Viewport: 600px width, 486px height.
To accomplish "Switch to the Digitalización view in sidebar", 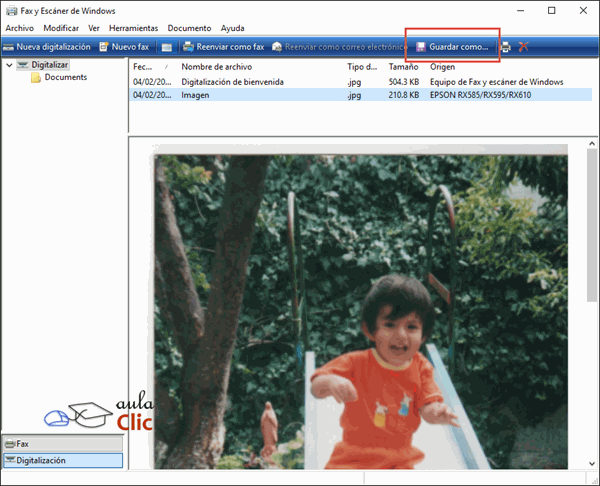I will coord(62,460).
